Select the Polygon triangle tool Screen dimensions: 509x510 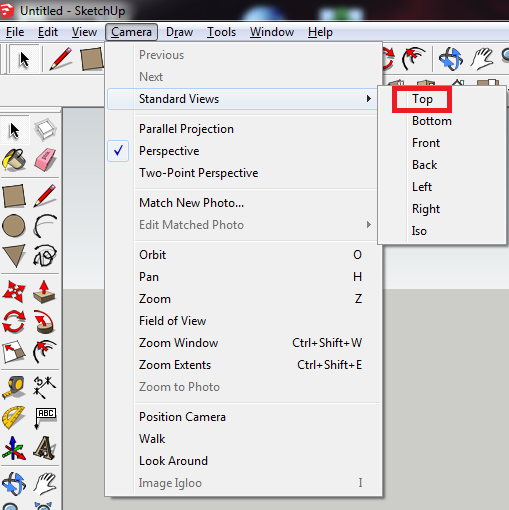14,256
